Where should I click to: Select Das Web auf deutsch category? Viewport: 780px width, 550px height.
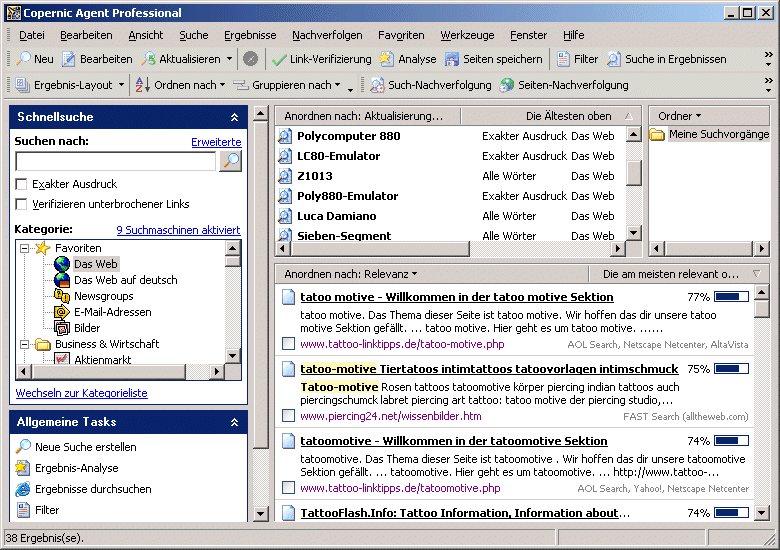[125, 280]
